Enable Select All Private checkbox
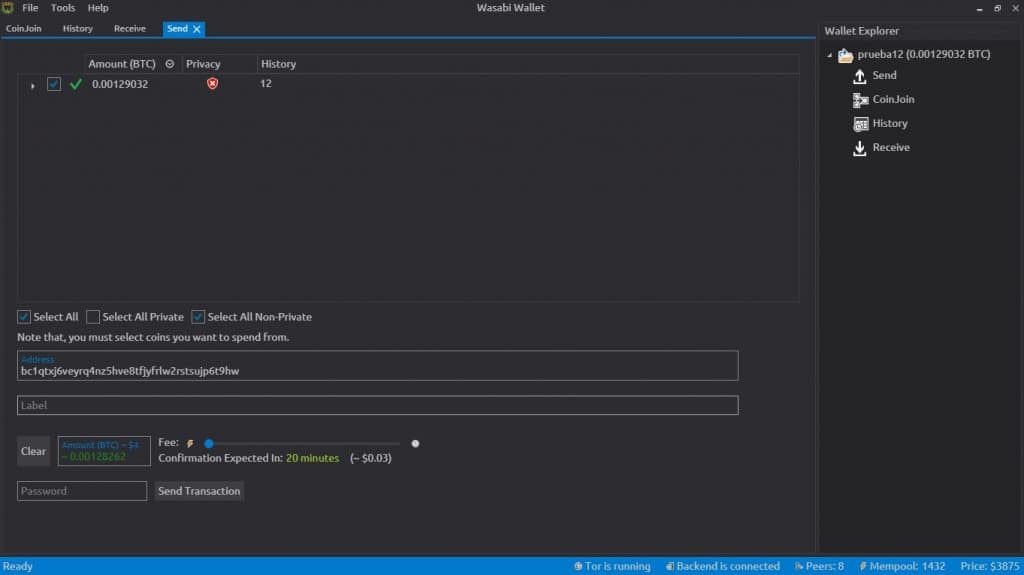The height and width of the screenshot is (575, 1024). 93,317
